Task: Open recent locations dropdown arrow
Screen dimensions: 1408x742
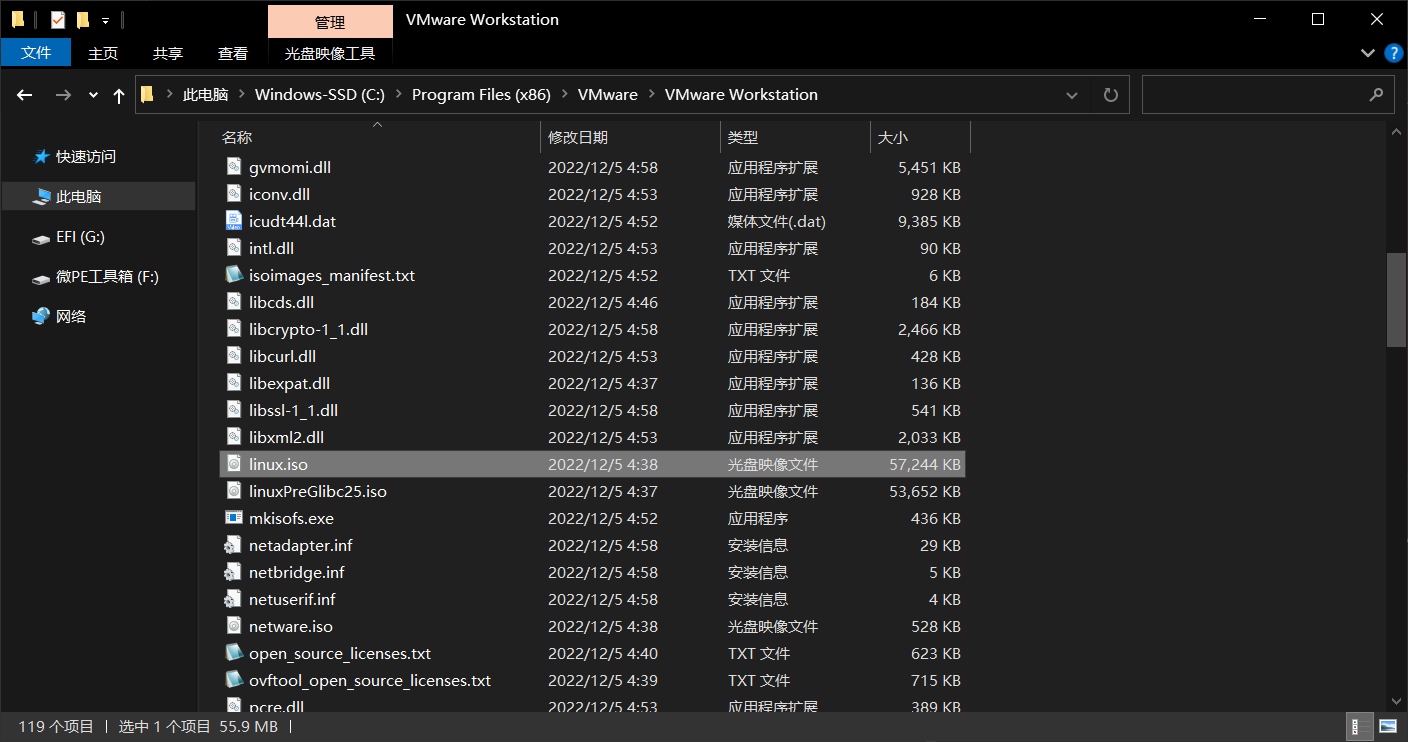Action: 93,95
